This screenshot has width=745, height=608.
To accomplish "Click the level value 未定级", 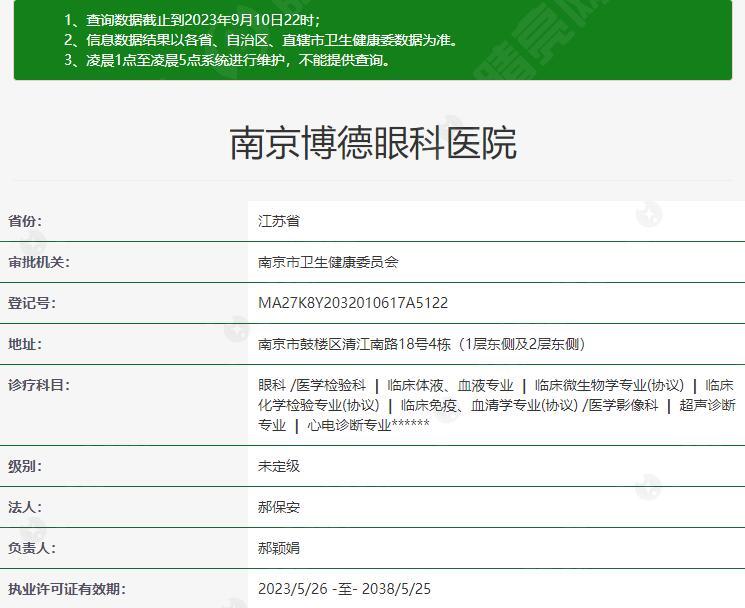I will coord(279,466).
